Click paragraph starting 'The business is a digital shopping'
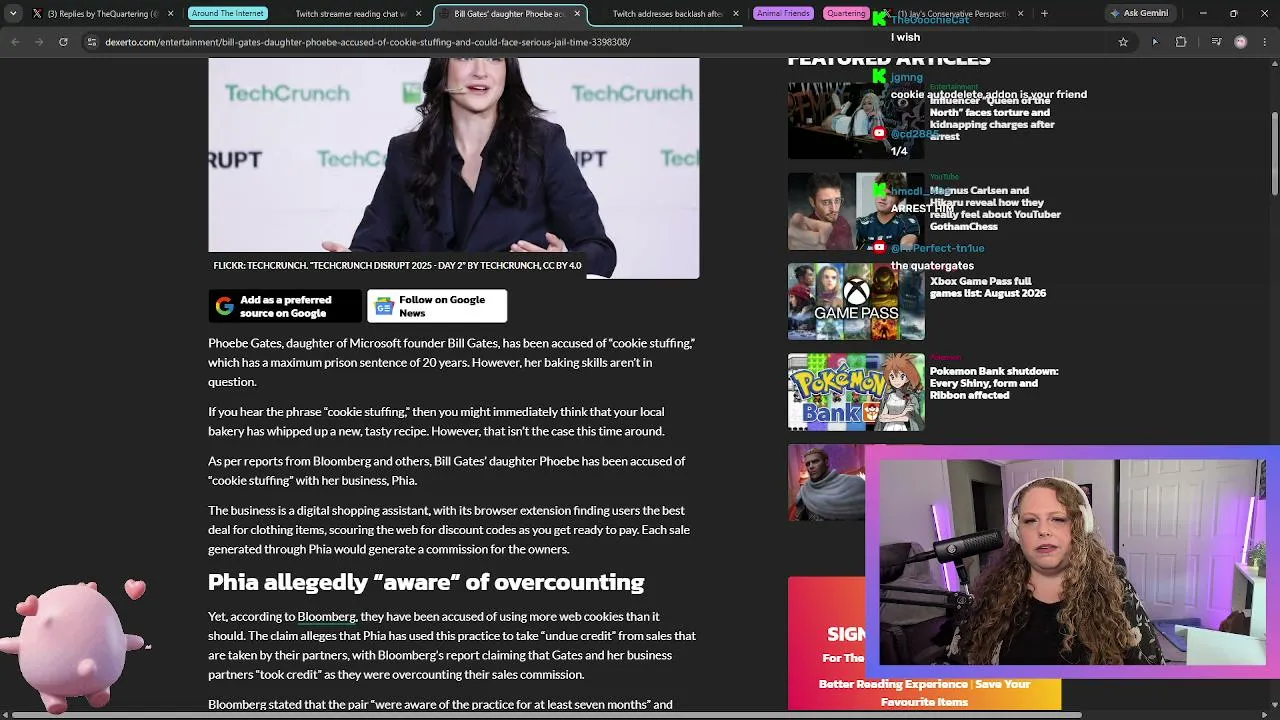Image resolution: width=1280 pixels, height=720 pixels. tap(449, 530)
